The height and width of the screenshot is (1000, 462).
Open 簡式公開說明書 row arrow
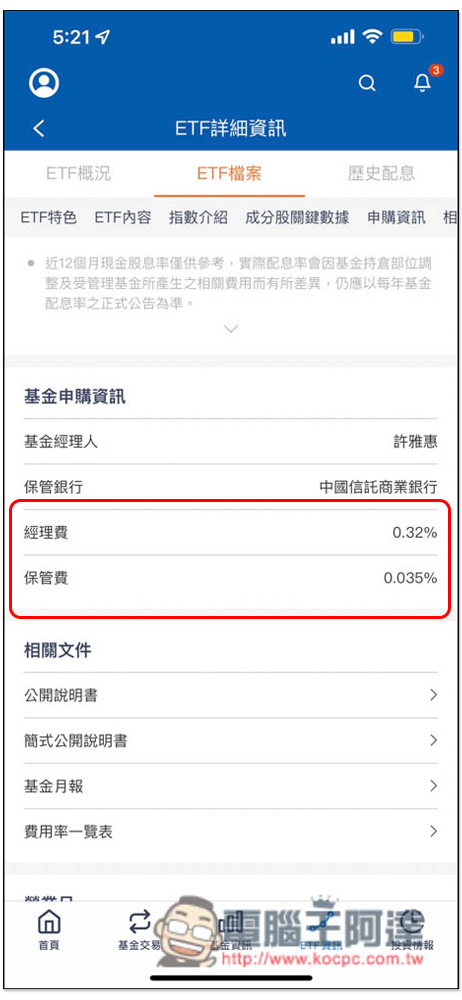point(433,740)
